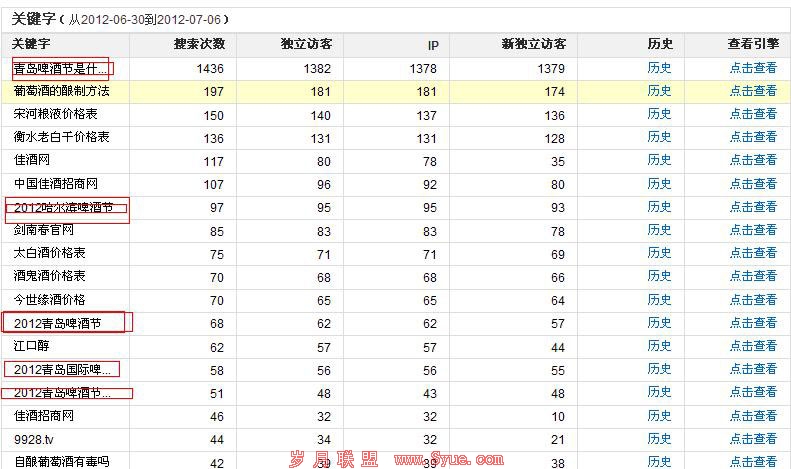Click the 查看引擎 column header
This screenshot has height=469, width=791.
[753, 44]
